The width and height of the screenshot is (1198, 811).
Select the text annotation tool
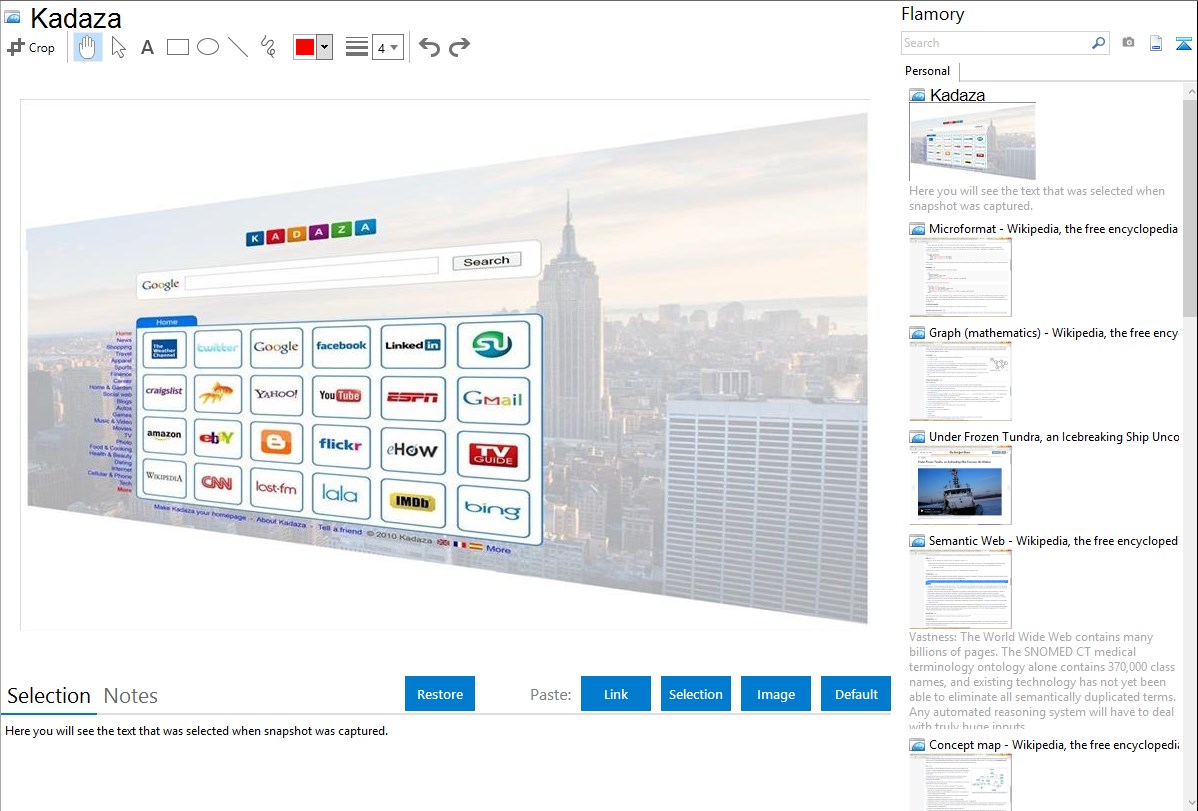click(147, 47)
